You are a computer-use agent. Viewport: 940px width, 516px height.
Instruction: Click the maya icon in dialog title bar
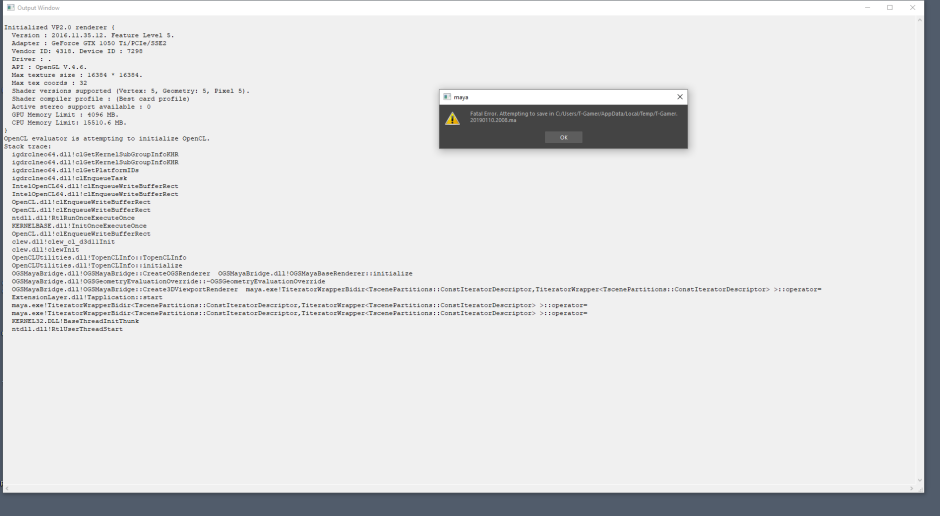click(447, 97)
